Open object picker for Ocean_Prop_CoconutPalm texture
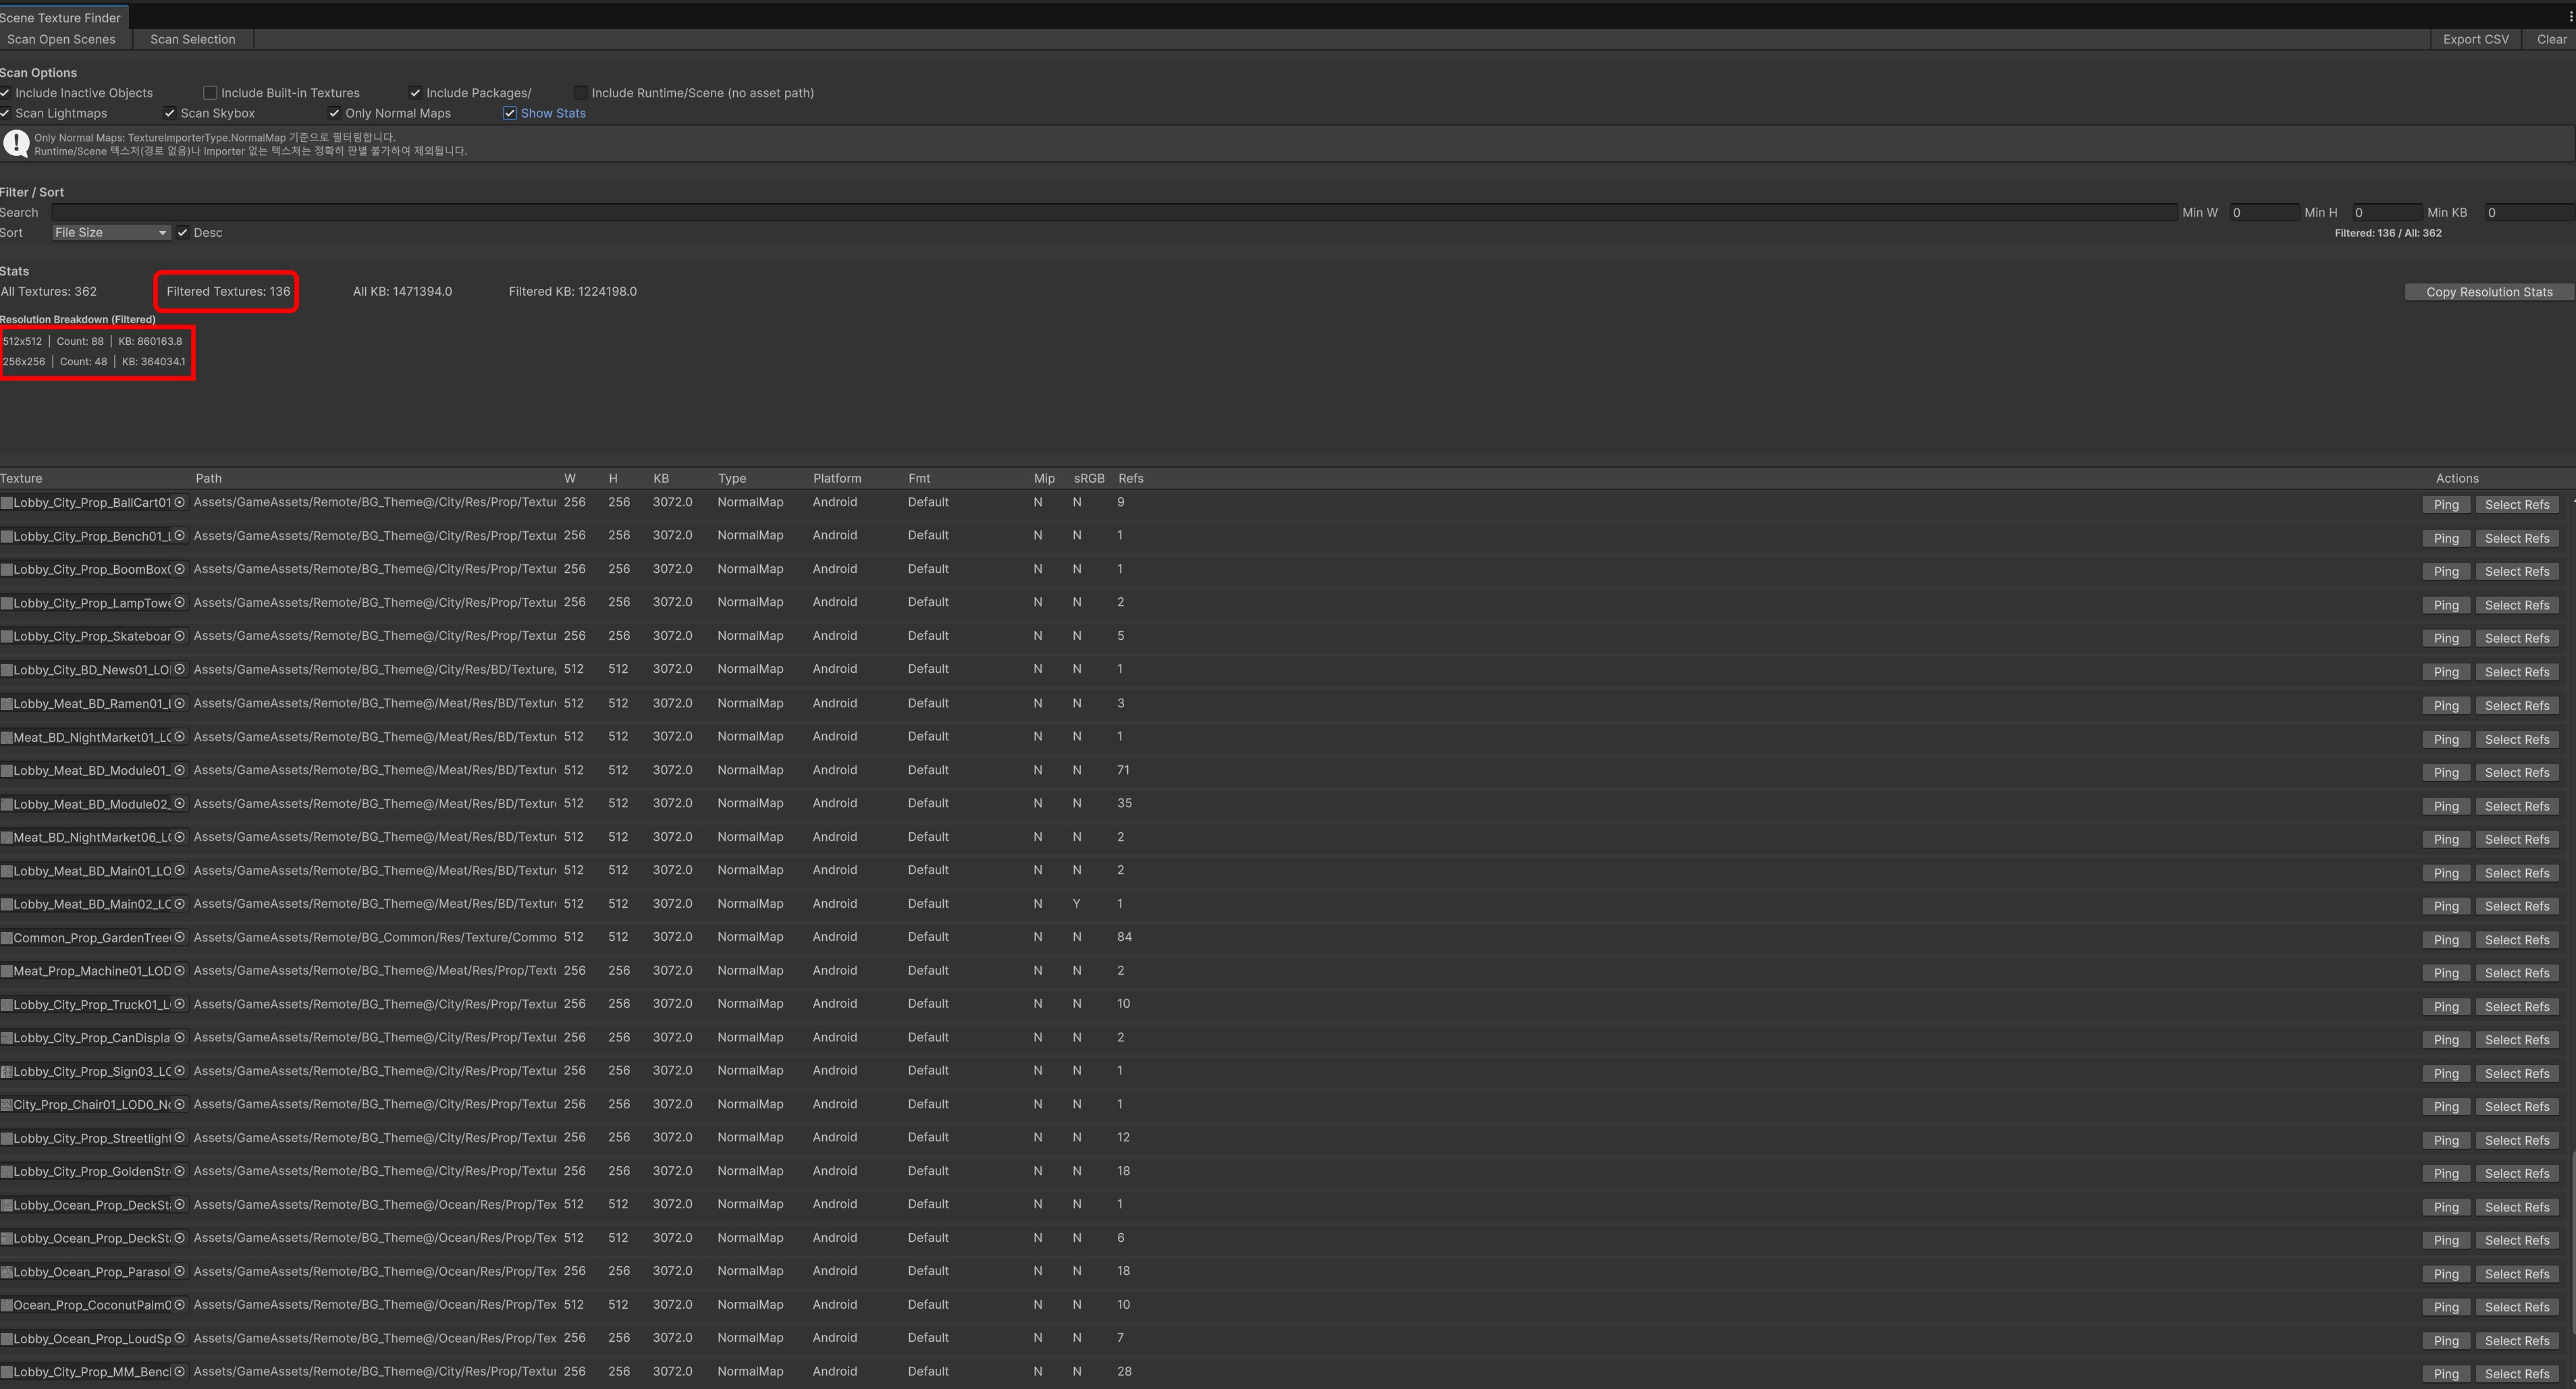The width and height of the screenshot is (2576, 1389). 180,1305
